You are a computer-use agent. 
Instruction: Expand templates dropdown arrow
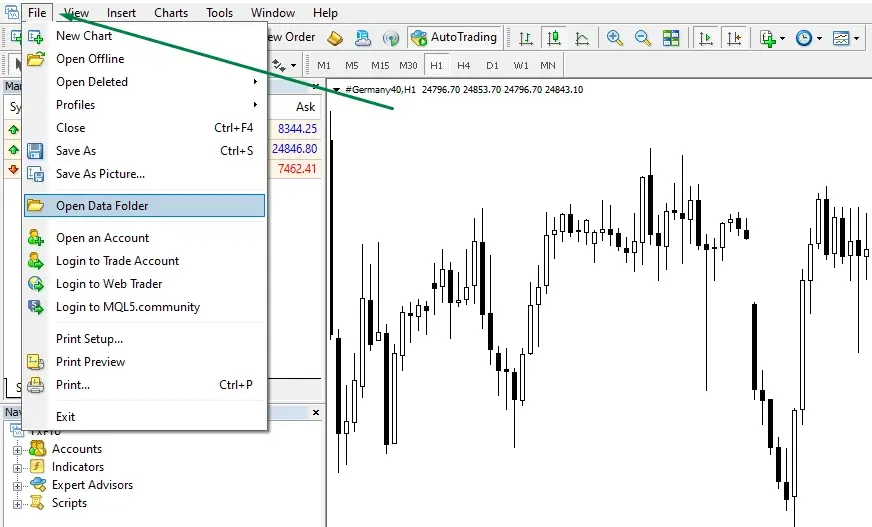click(x=856, y=38)
